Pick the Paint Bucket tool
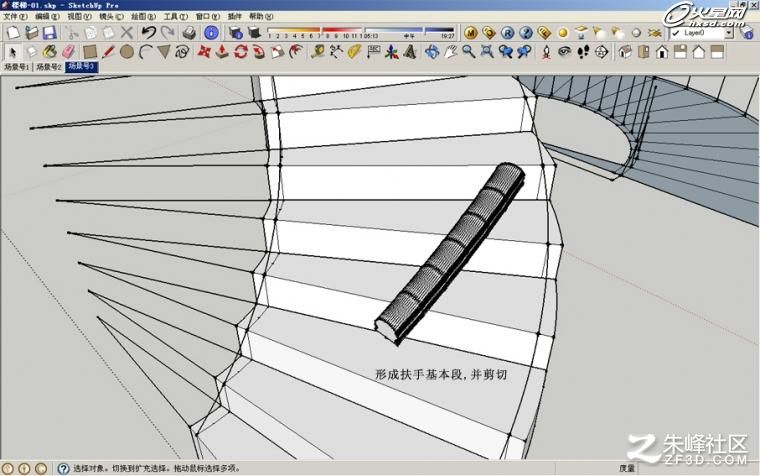The width and height of the screenshot is (760, 476). click(50, 51)
